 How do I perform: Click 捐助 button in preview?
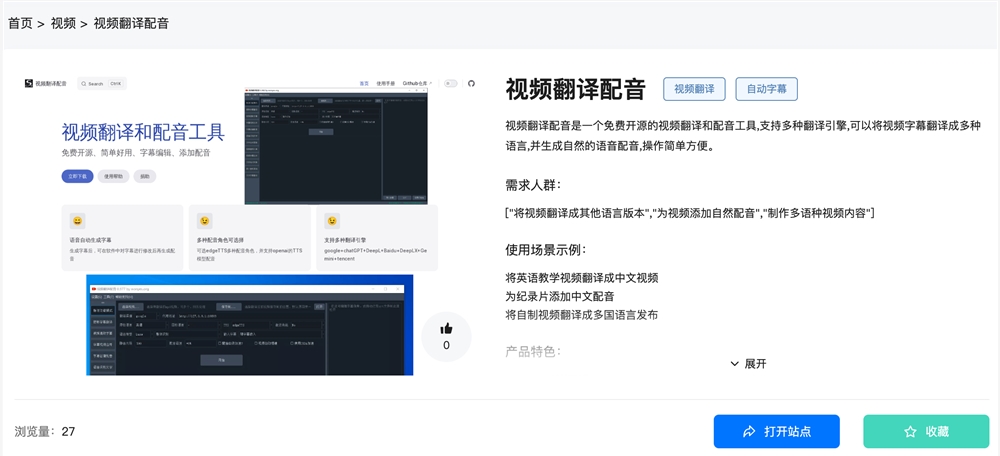click(145, 177)
